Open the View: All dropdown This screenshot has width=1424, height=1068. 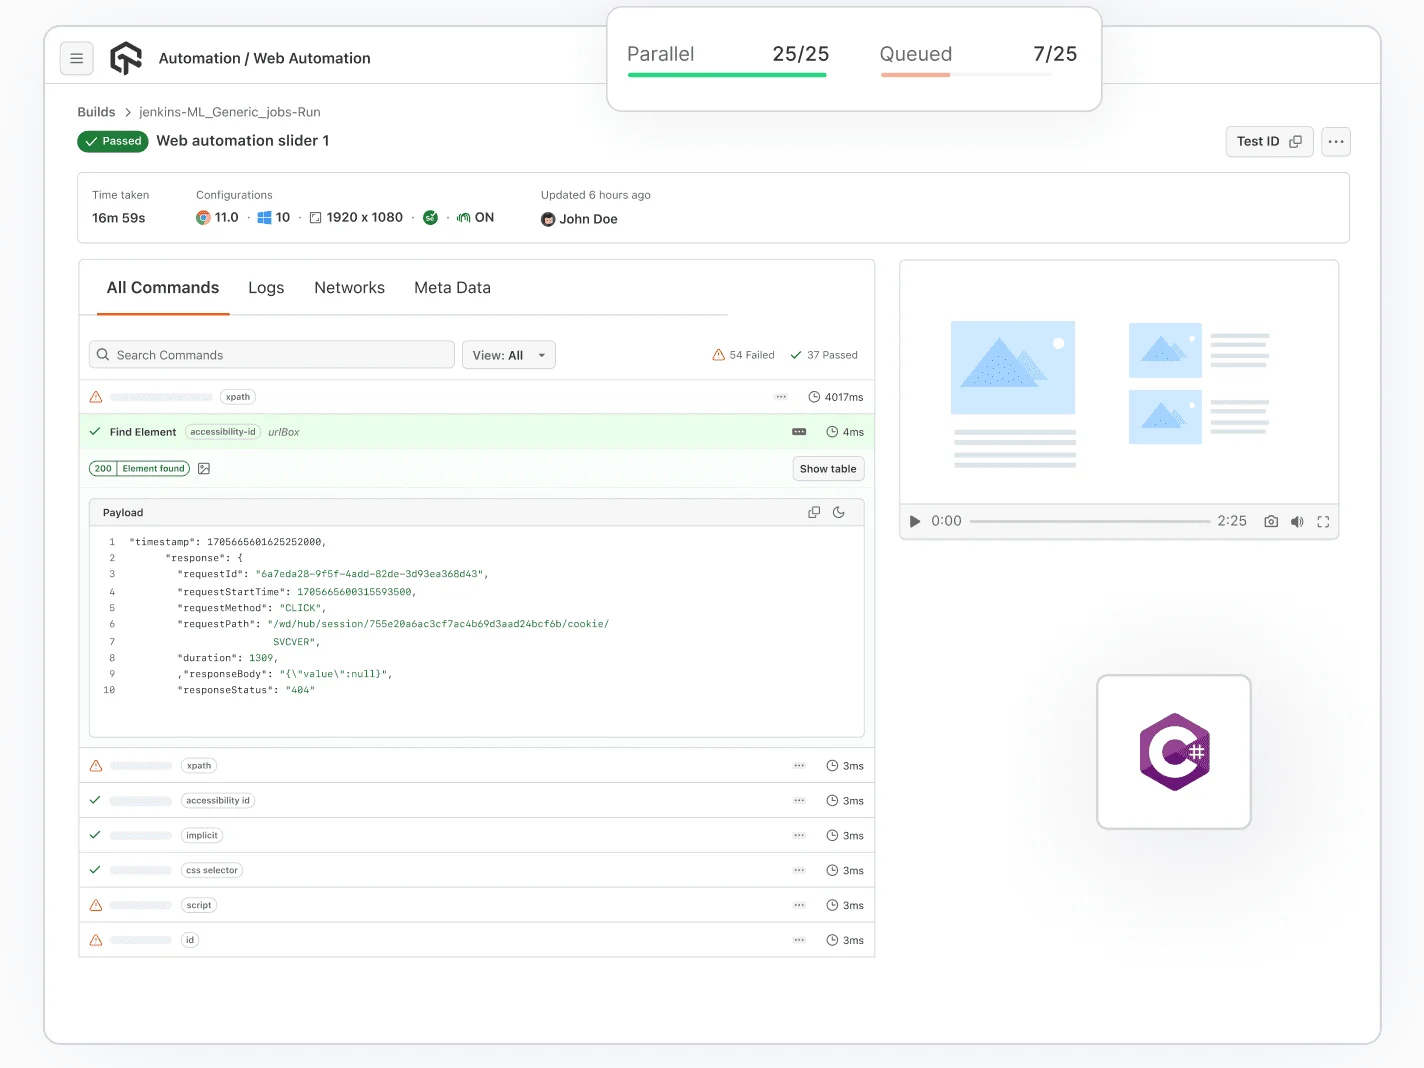coord(508,355)
